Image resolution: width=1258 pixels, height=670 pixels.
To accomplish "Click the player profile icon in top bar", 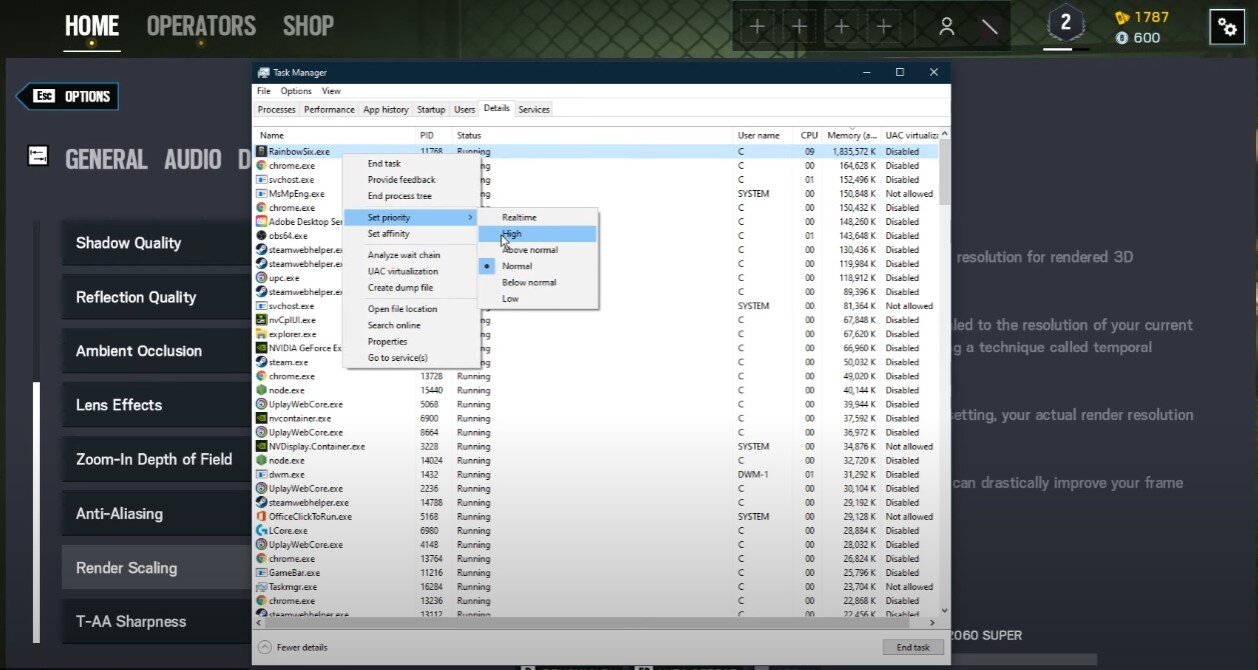I will point(946,27).
